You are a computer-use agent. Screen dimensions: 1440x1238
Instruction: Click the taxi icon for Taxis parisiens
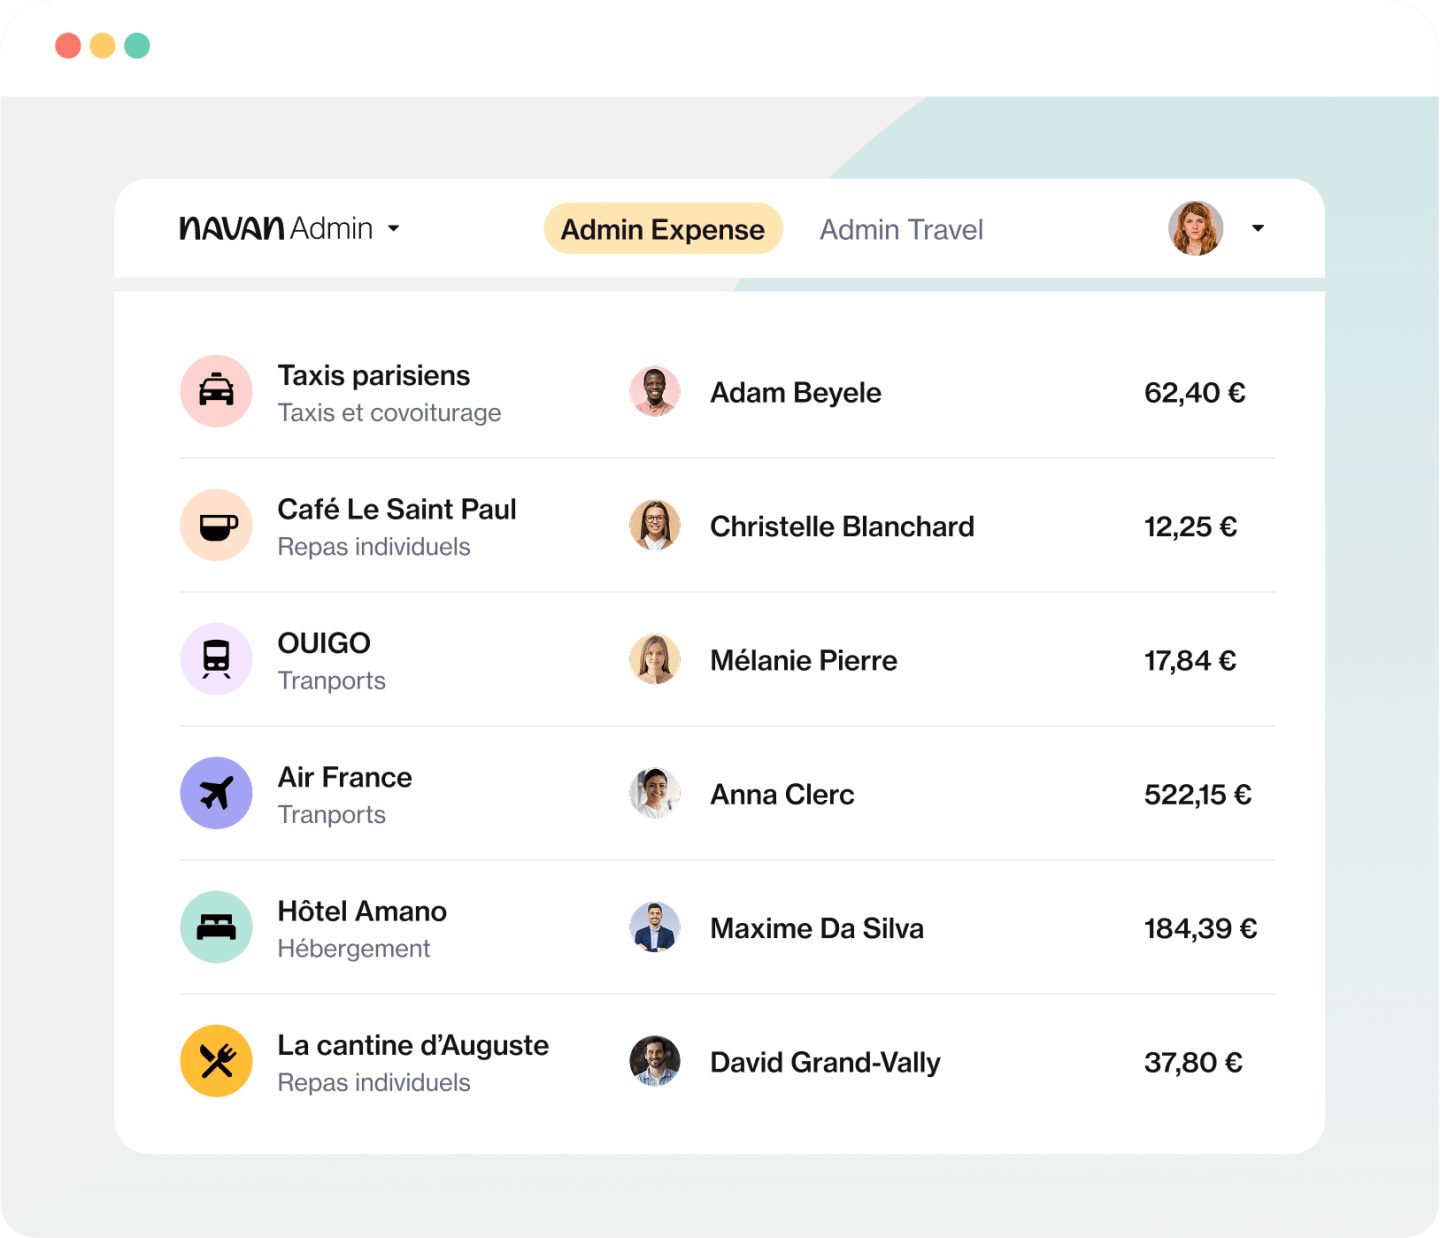pos(216,391)
